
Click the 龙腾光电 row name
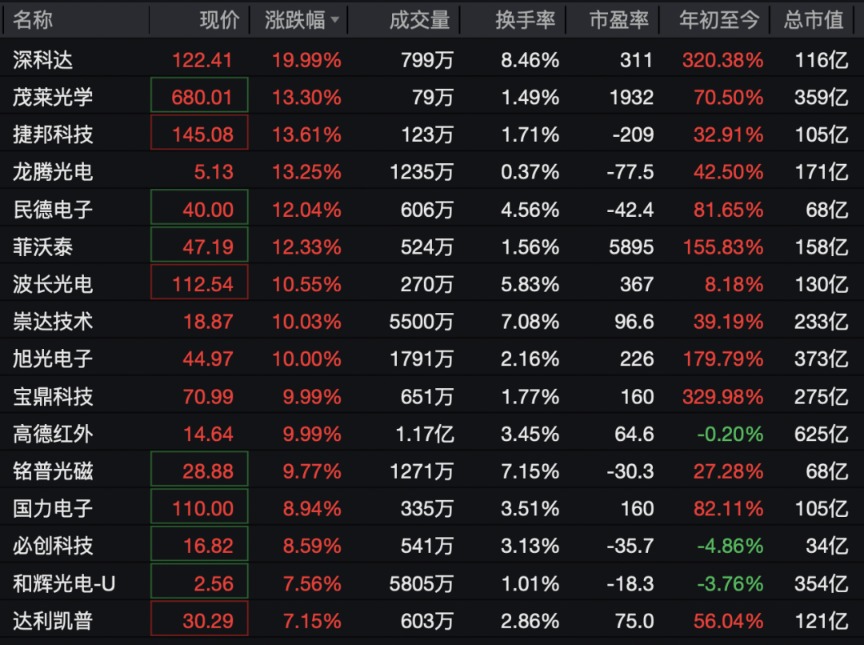coord(53,172)
